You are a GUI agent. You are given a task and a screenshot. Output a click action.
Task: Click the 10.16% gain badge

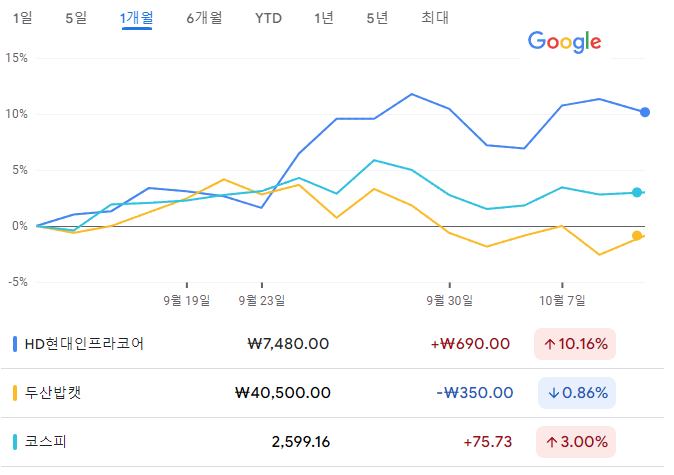pos(575,344)
